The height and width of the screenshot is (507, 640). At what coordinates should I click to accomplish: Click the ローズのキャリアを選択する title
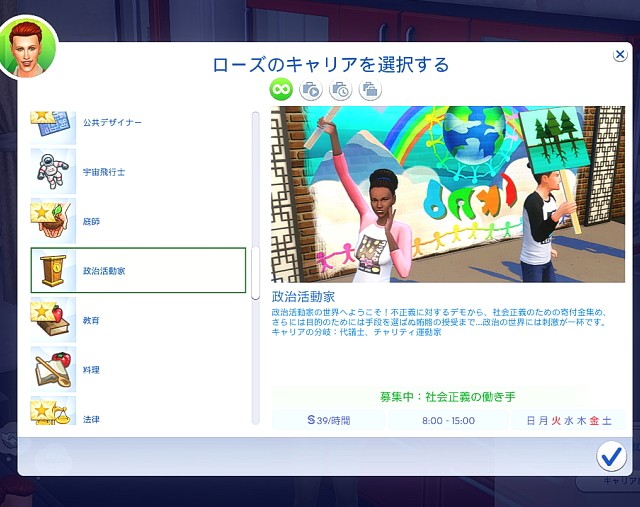[x=331, y=64]
